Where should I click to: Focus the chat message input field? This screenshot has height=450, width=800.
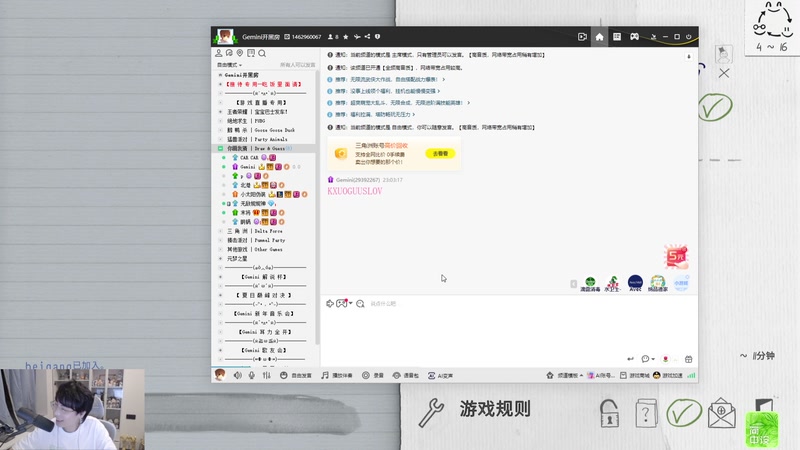pos(510,329)
